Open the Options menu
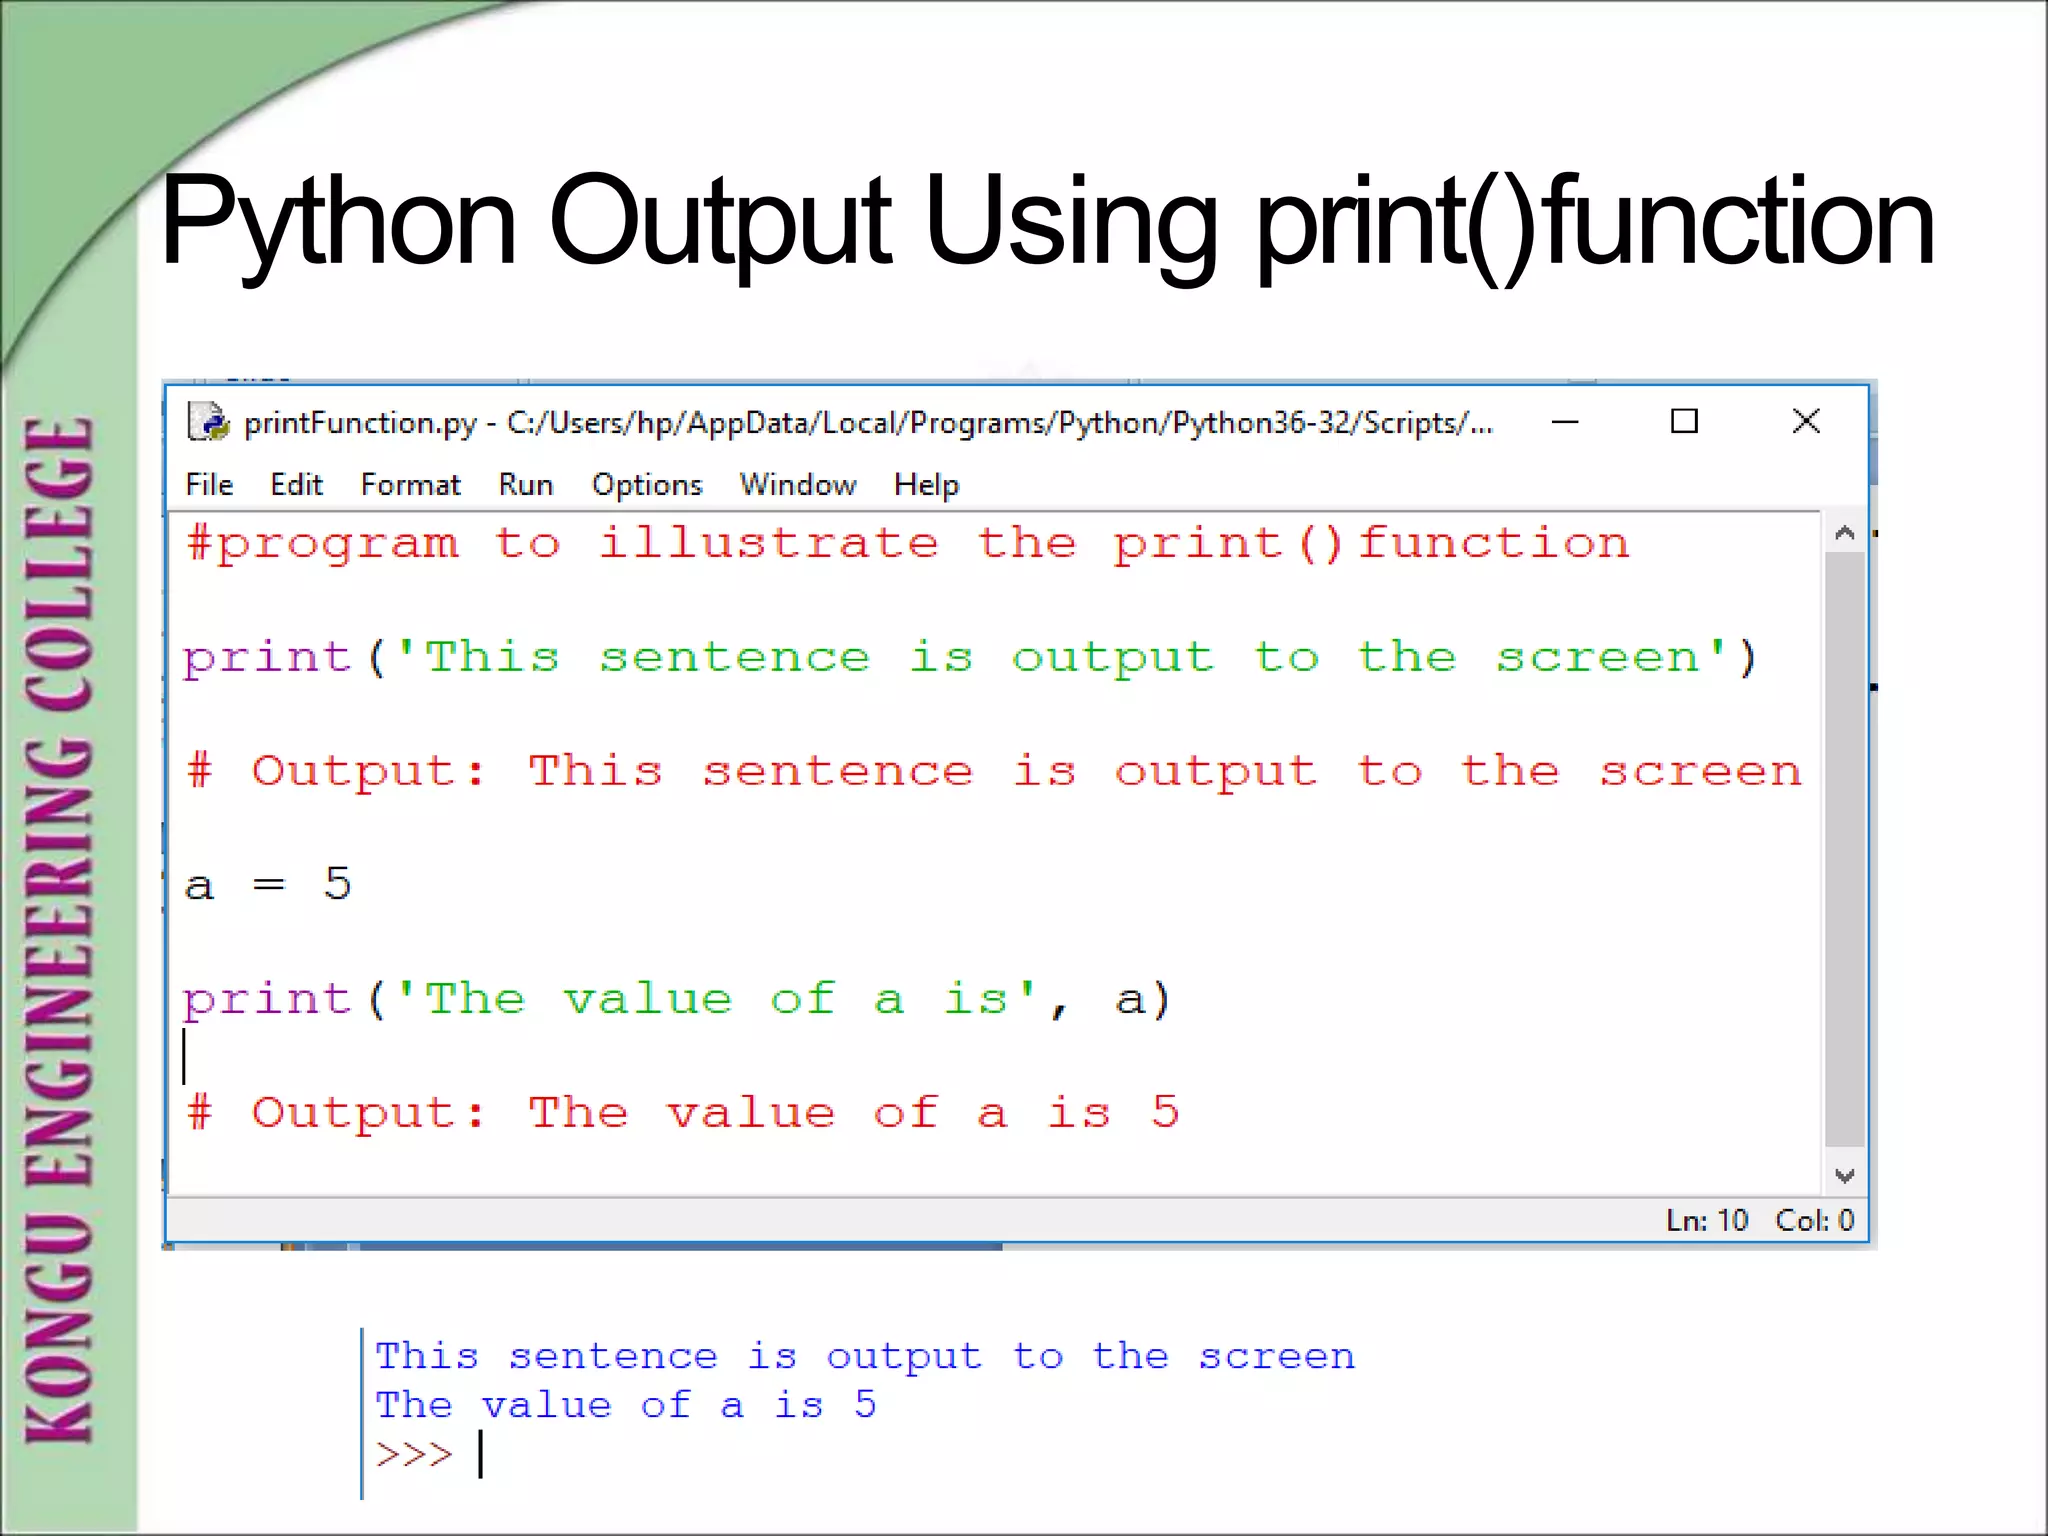The image size is (2048, 1536). (647, 485)
